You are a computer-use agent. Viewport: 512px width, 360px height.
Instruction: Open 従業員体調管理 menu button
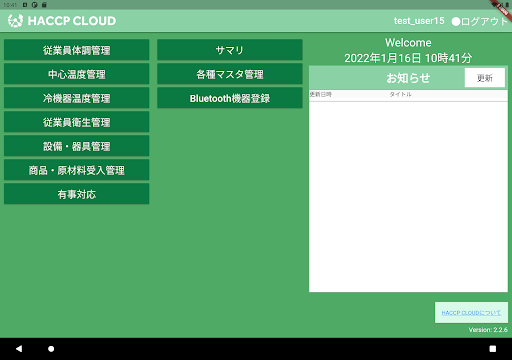click(76, 50)
